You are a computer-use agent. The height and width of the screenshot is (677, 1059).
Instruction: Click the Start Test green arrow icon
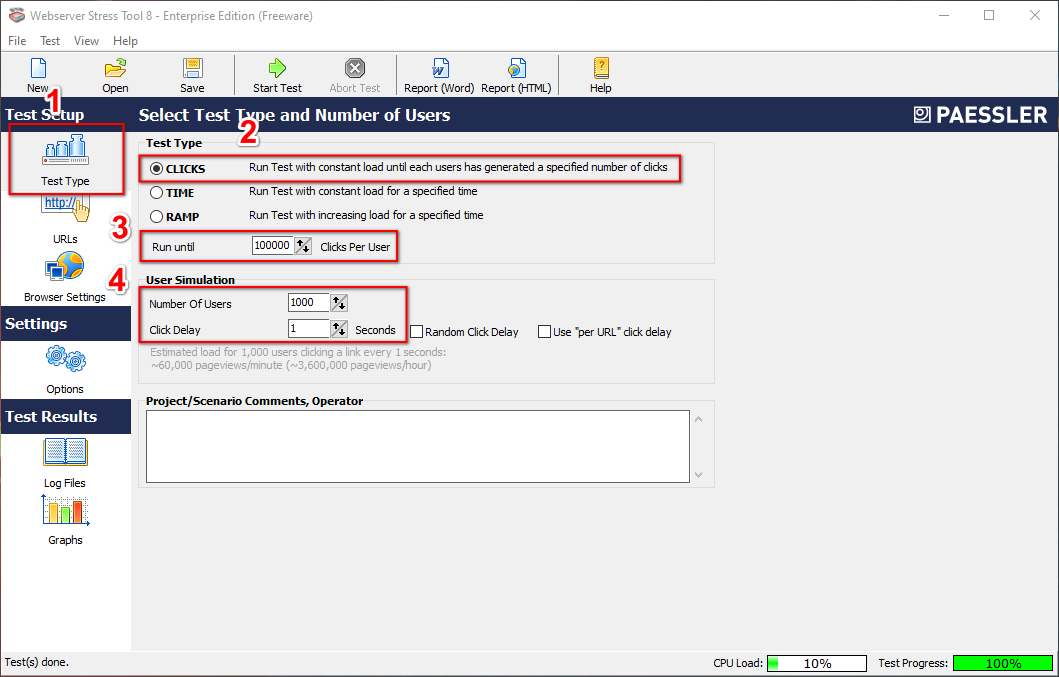click(x=277, y=69)
